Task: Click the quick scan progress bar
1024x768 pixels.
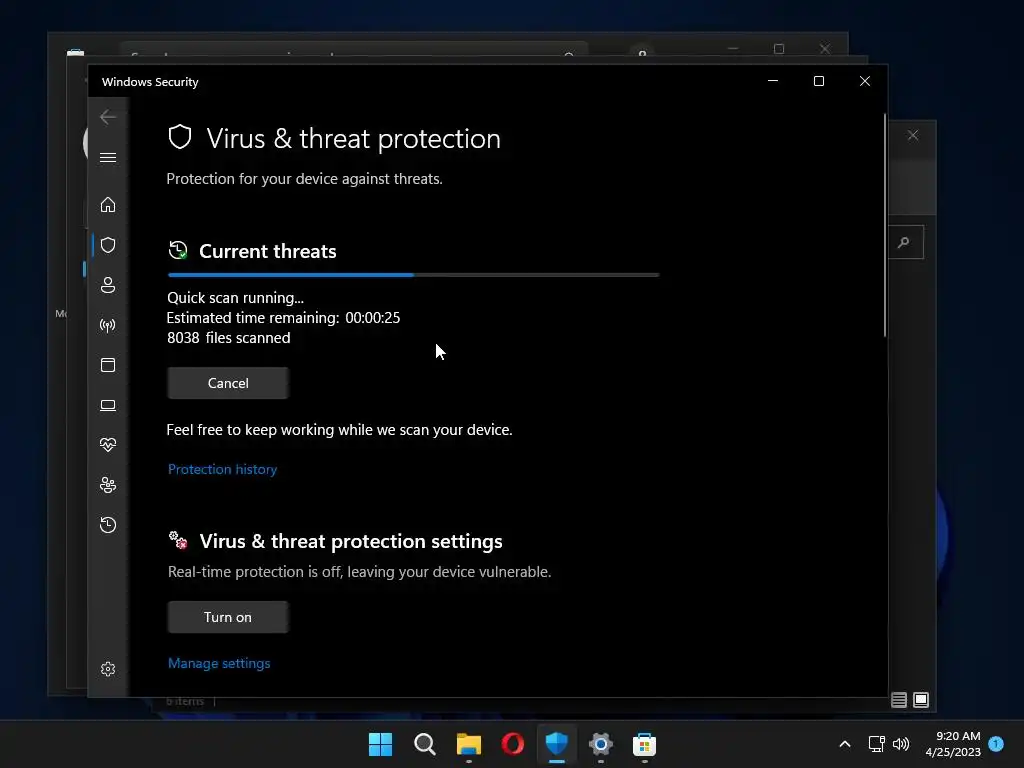Action: tap(413, 275)
